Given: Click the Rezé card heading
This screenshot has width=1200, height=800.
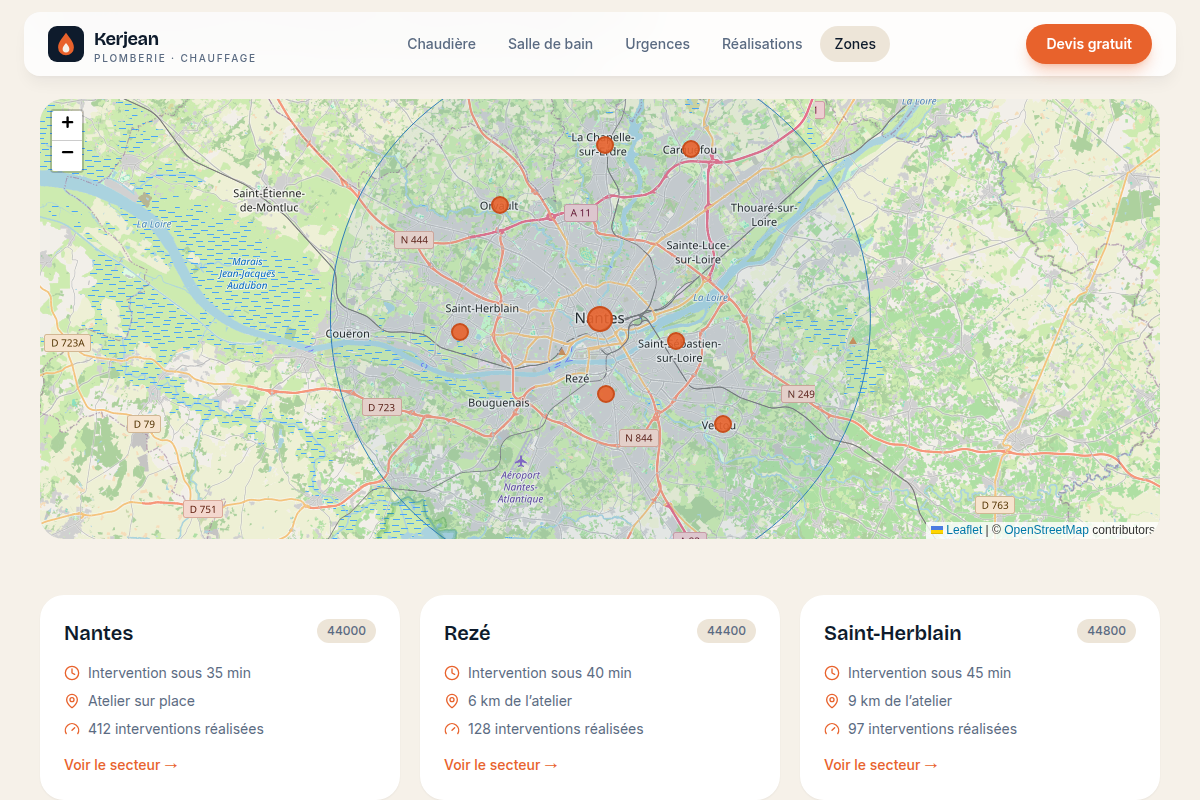Looking at the screenshot, I should point(467,633).
